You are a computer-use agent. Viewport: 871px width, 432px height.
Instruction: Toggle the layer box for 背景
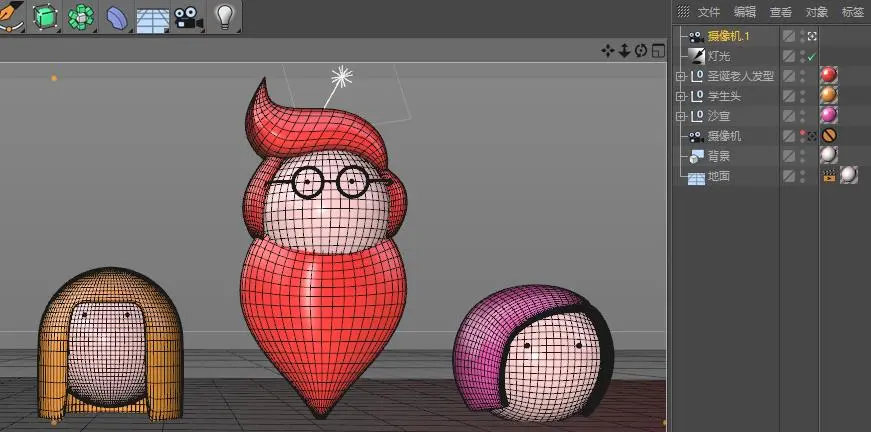[789, 156]
